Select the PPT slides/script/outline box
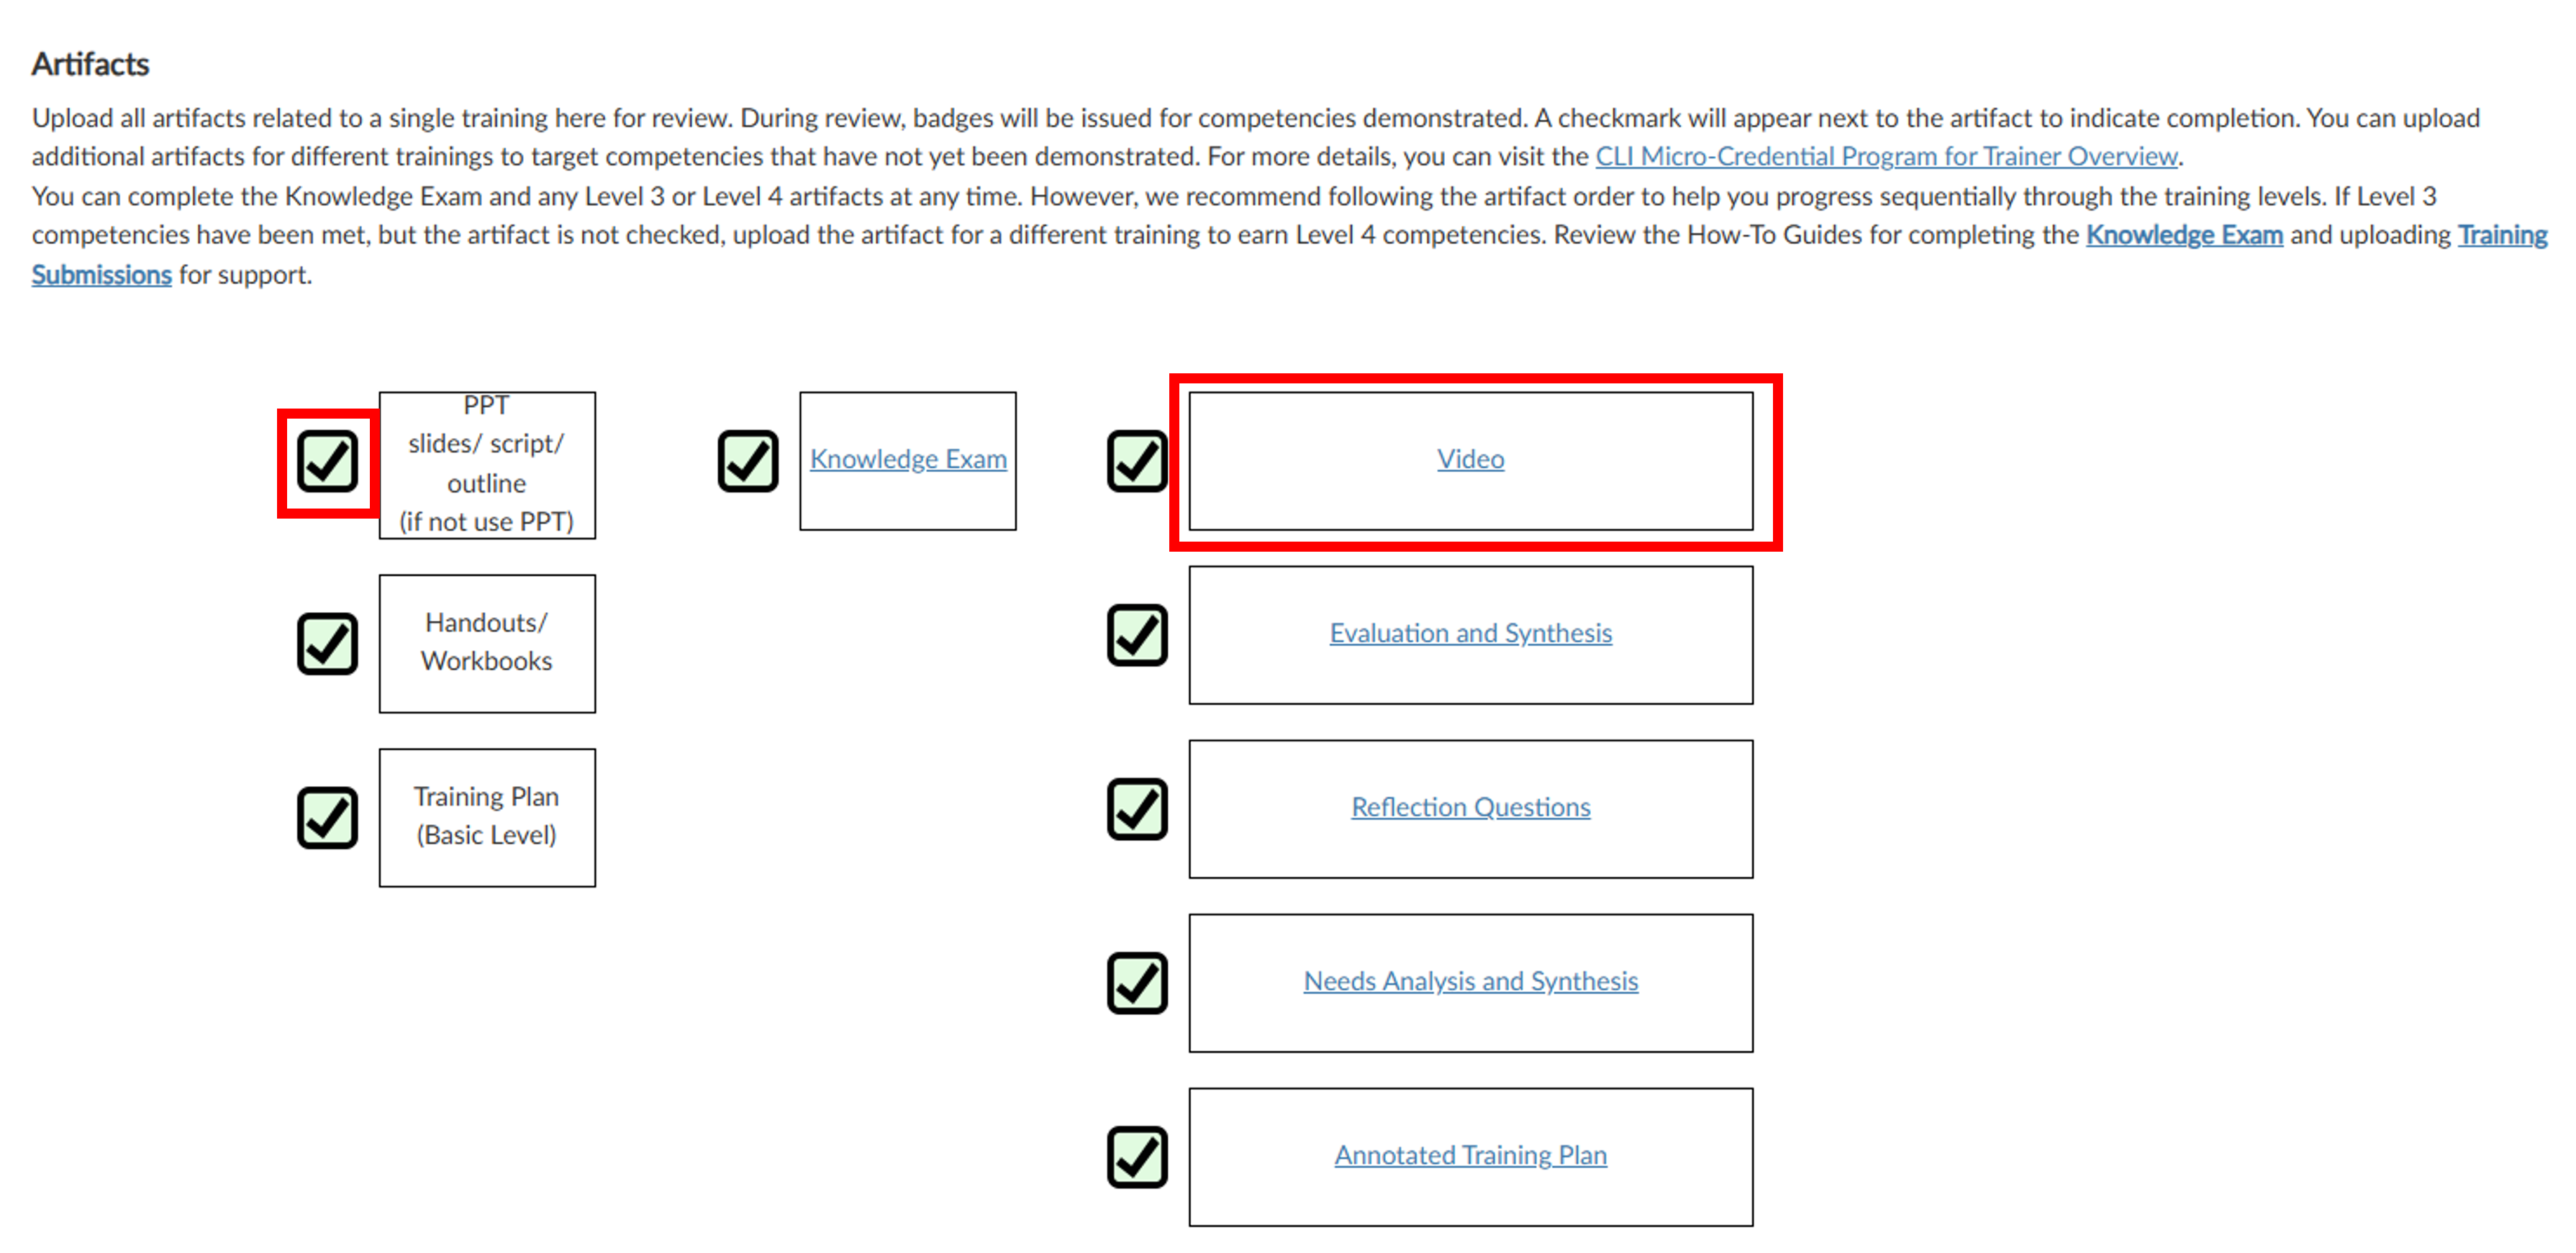The image size is (2576, 1253). click(x=487, y=465)
